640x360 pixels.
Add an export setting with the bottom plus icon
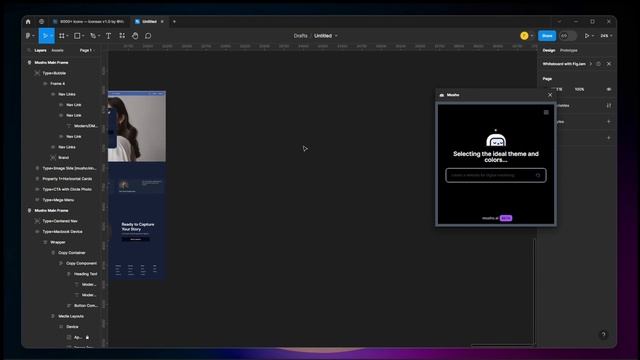609,138
